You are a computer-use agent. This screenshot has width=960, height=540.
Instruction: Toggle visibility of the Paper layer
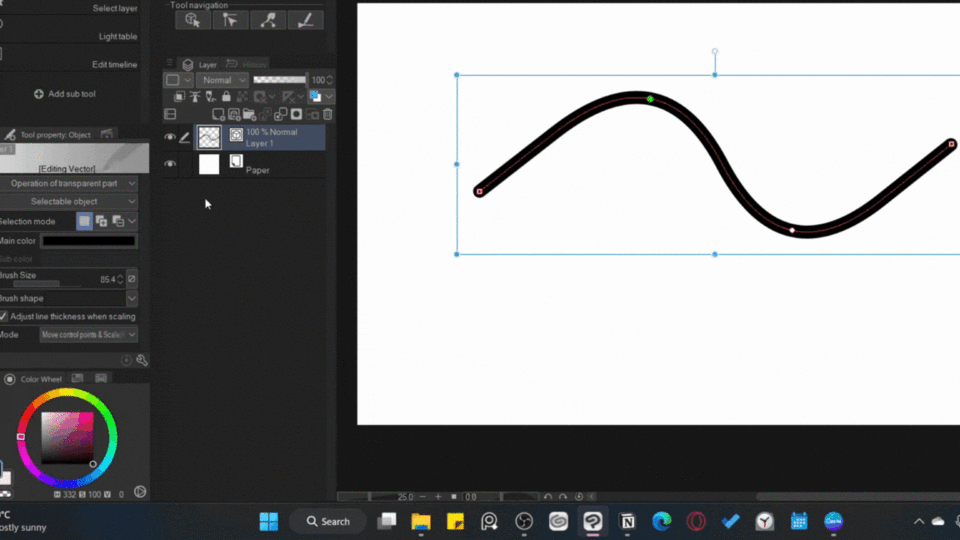(170, 164)
